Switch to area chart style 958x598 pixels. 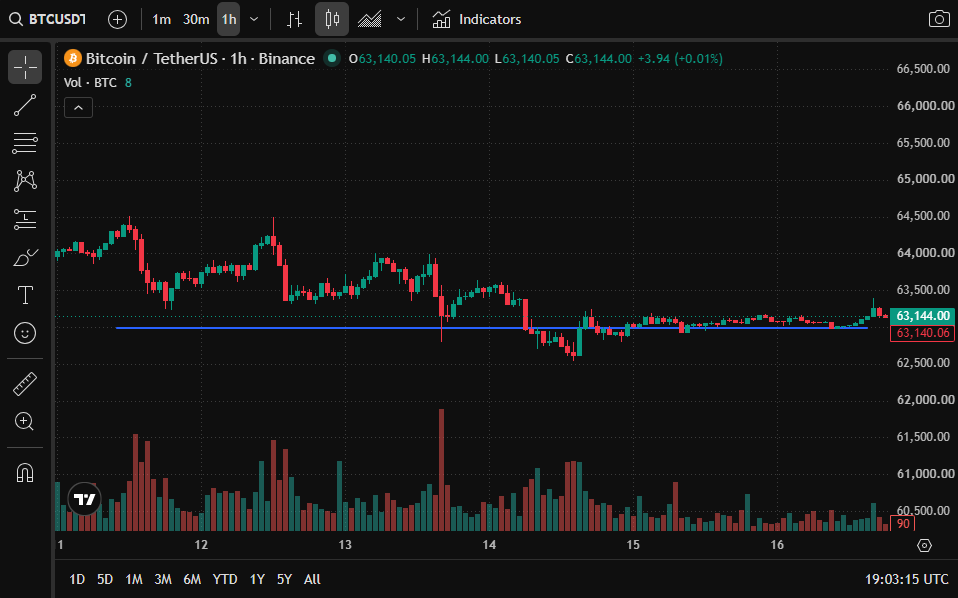tap(370, 20)
